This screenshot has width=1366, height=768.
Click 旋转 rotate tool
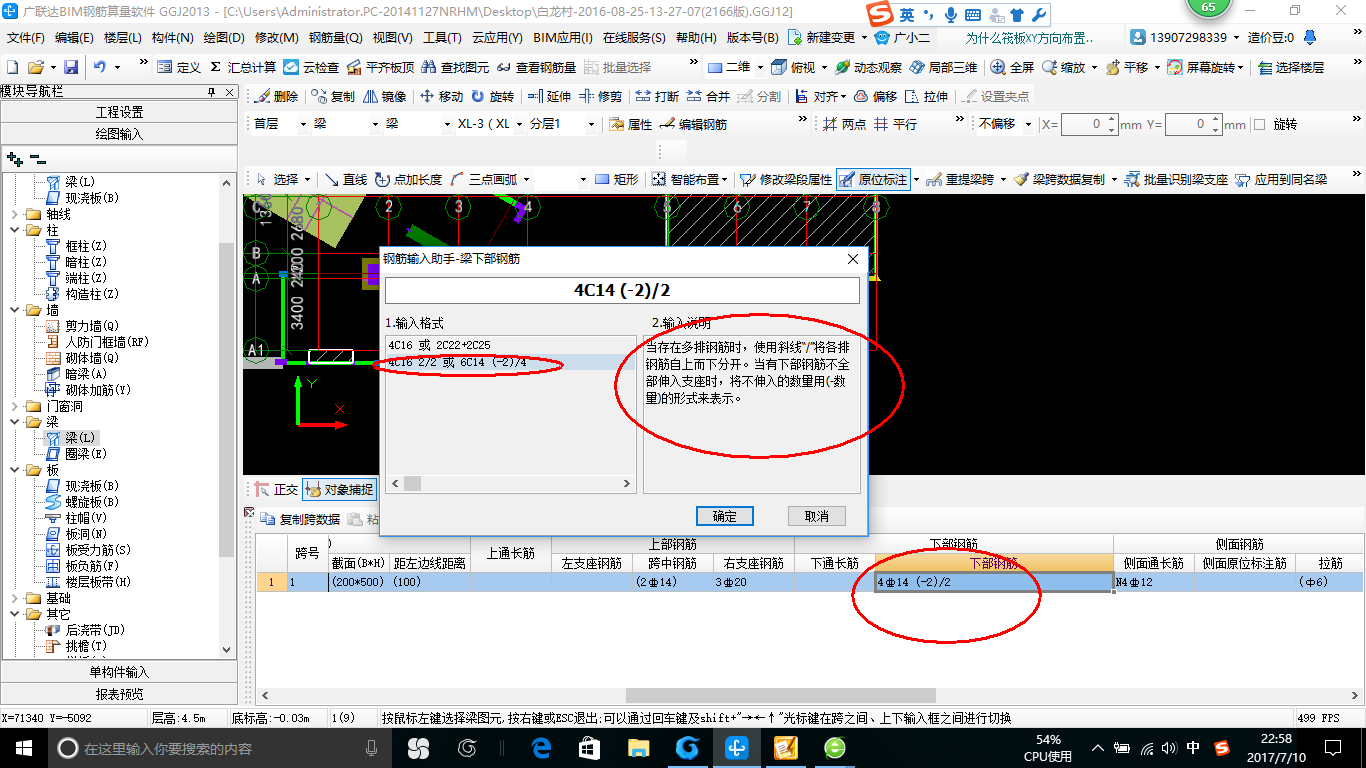493,96
